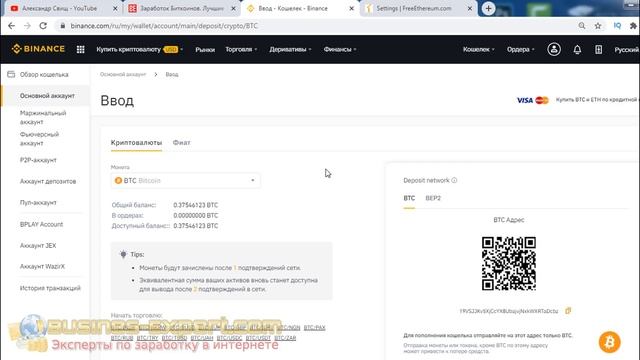Click the browser back arrow
Viewport: 640px width, 360px height.
click(11, 26)
